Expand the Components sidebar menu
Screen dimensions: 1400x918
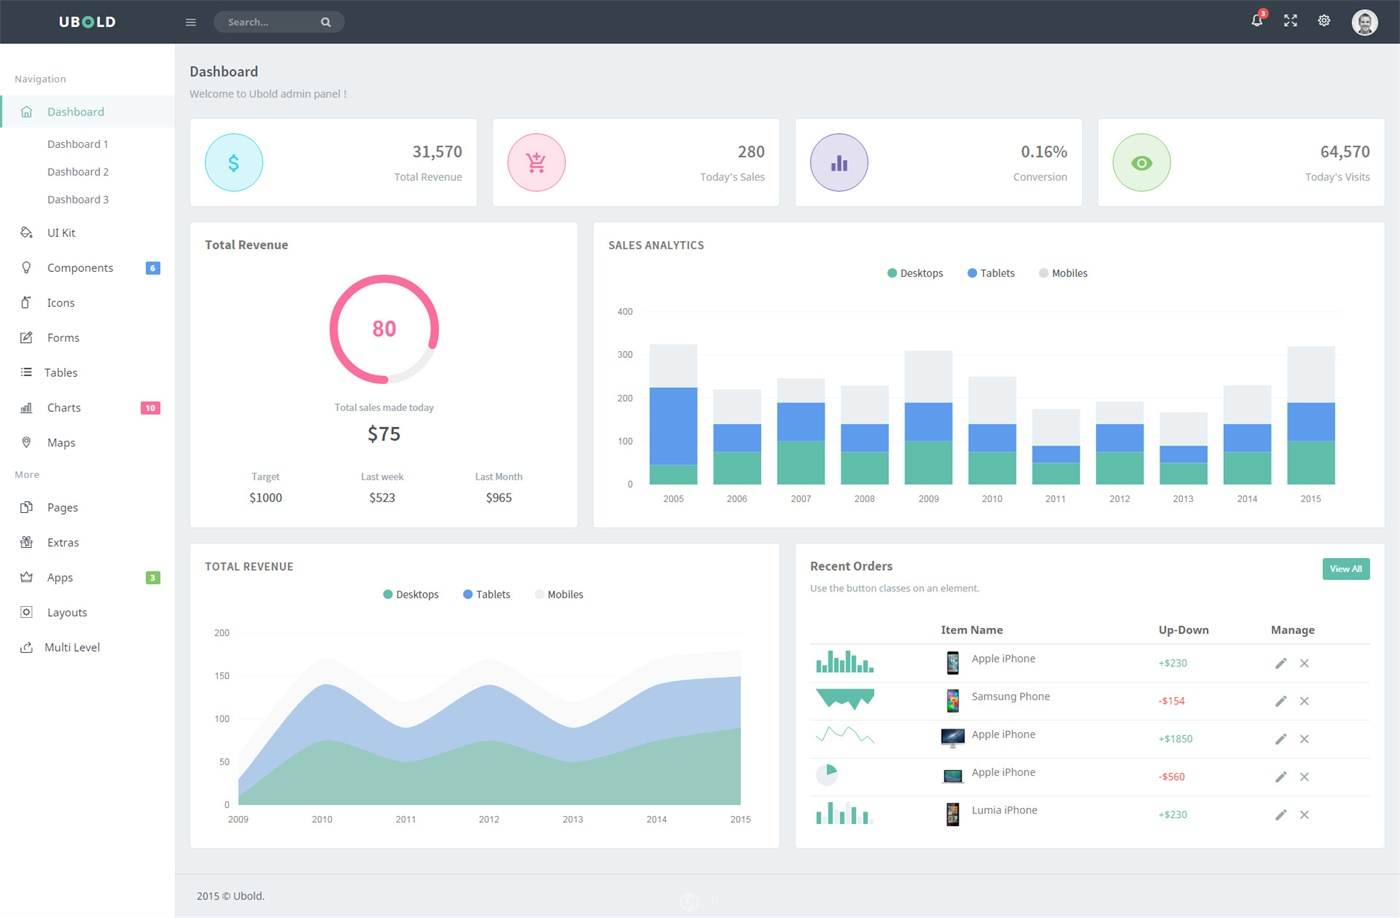(x=80, y=268)
